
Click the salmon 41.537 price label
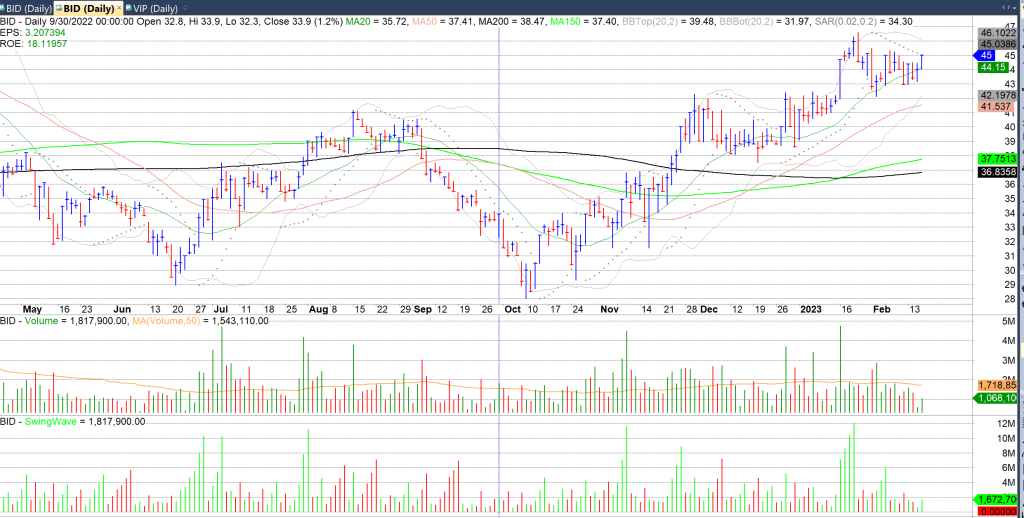tap(996, 105)
